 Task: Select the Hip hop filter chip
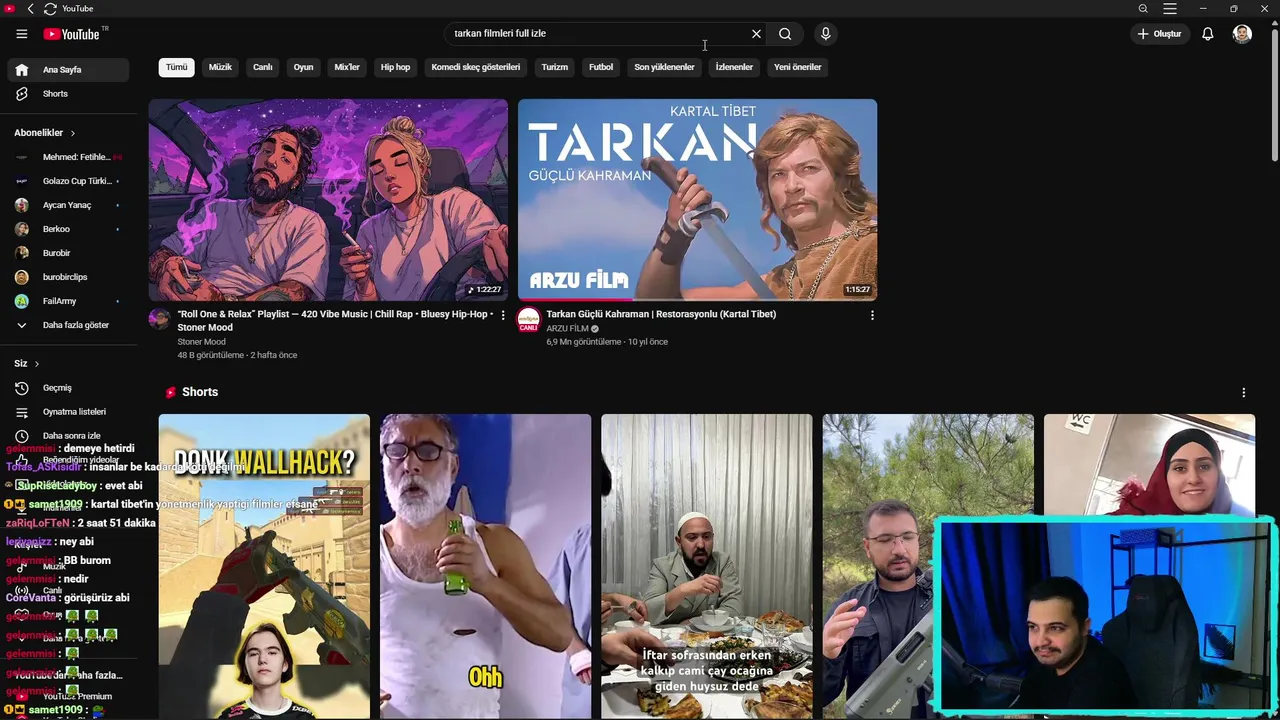pos(395,67)
